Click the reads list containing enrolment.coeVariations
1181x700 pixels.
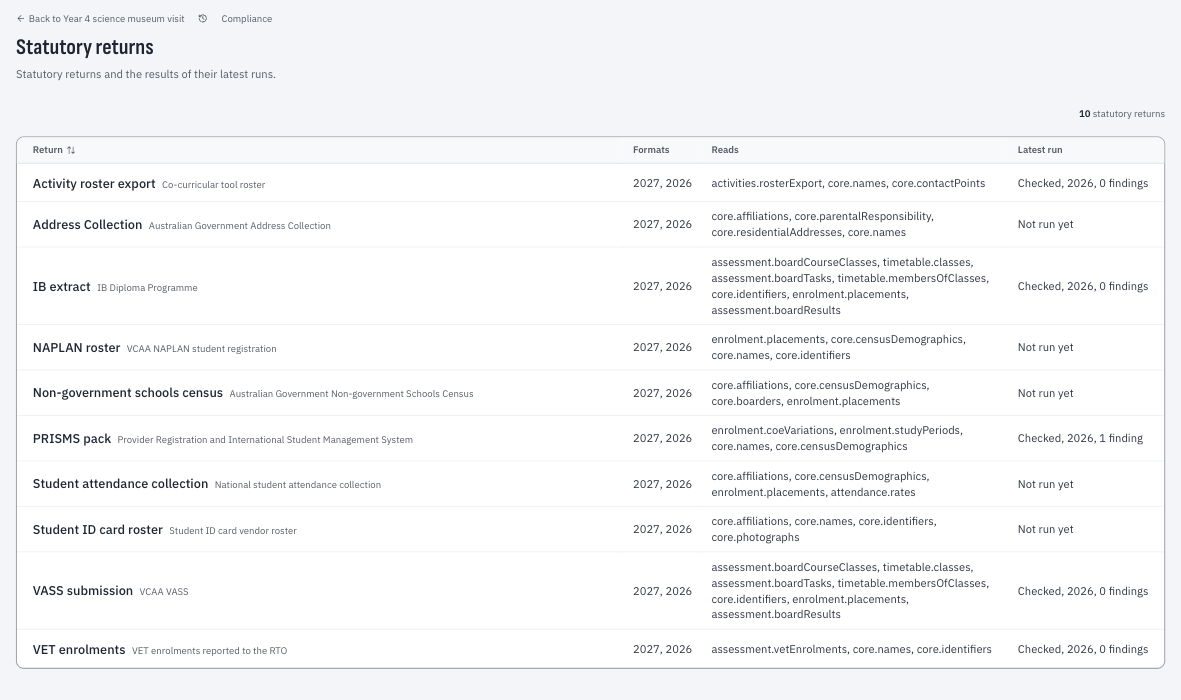tap(837, 439)
